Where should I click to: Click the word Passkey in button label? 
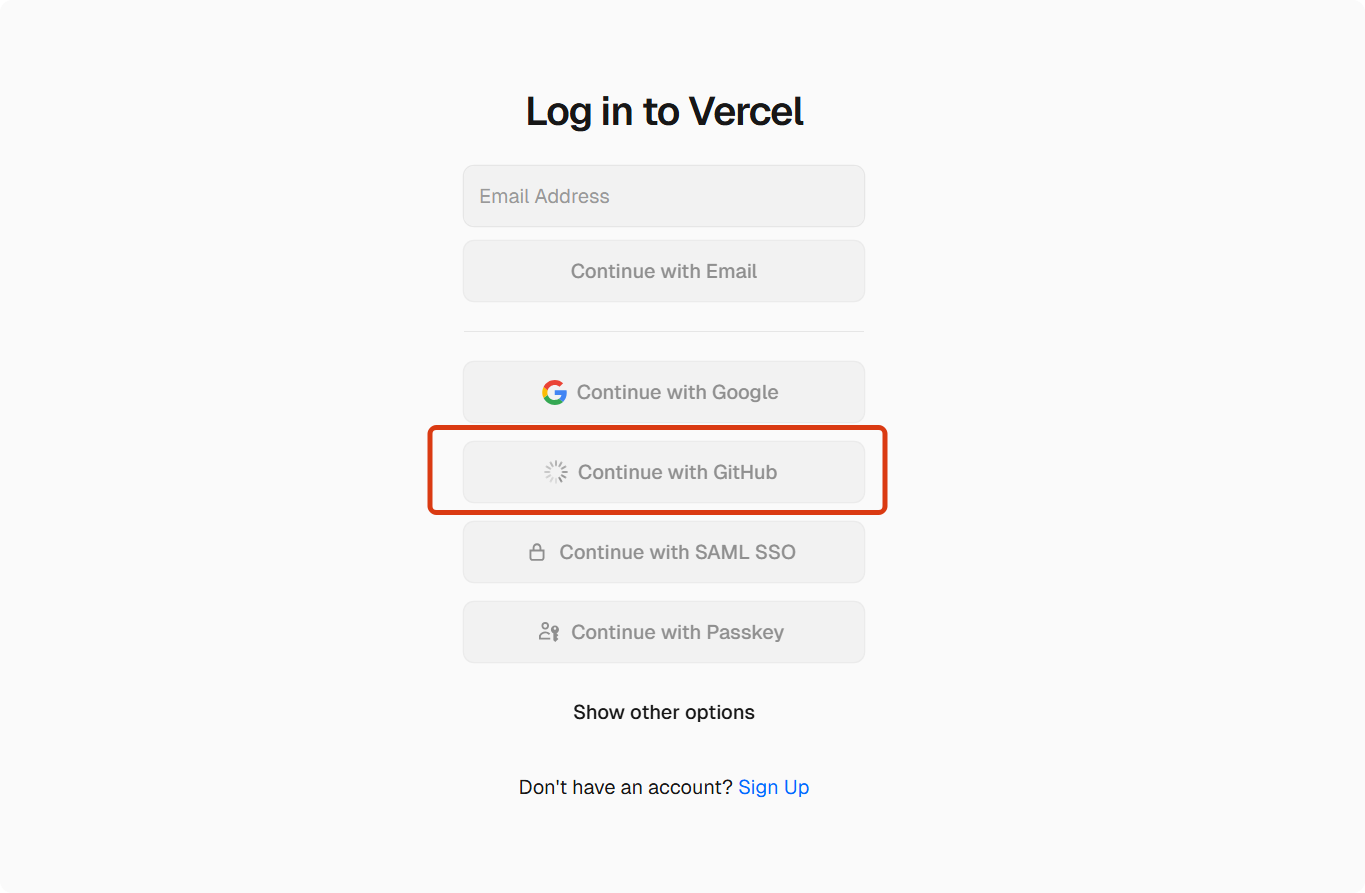click(x=745, y=632)
